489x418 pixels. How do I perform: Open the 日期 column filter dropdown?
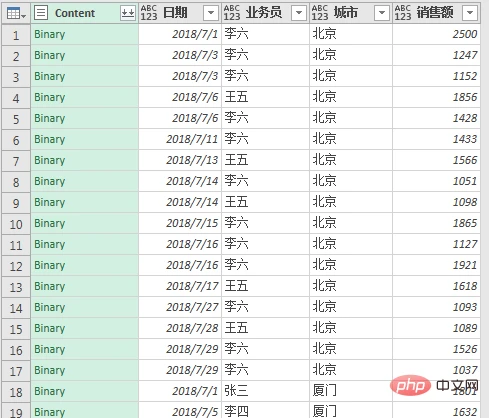coord(211,13)
